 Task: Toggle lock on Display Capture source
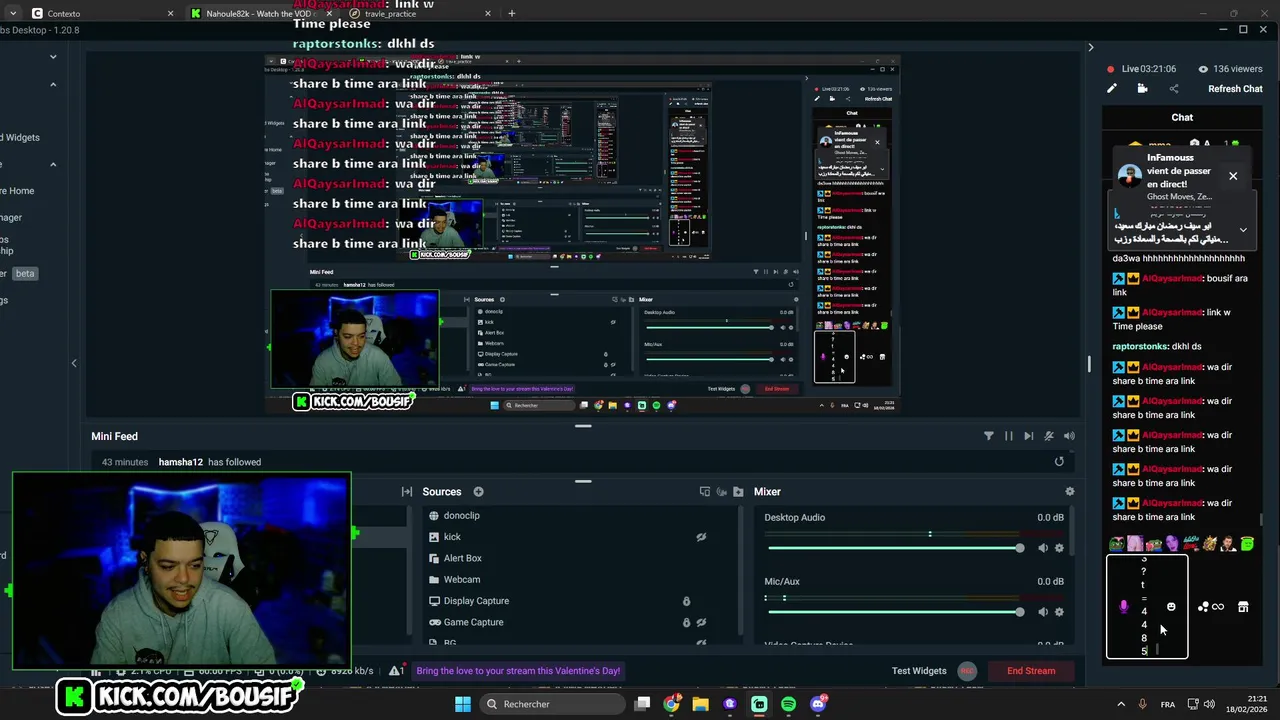[686, 601]
